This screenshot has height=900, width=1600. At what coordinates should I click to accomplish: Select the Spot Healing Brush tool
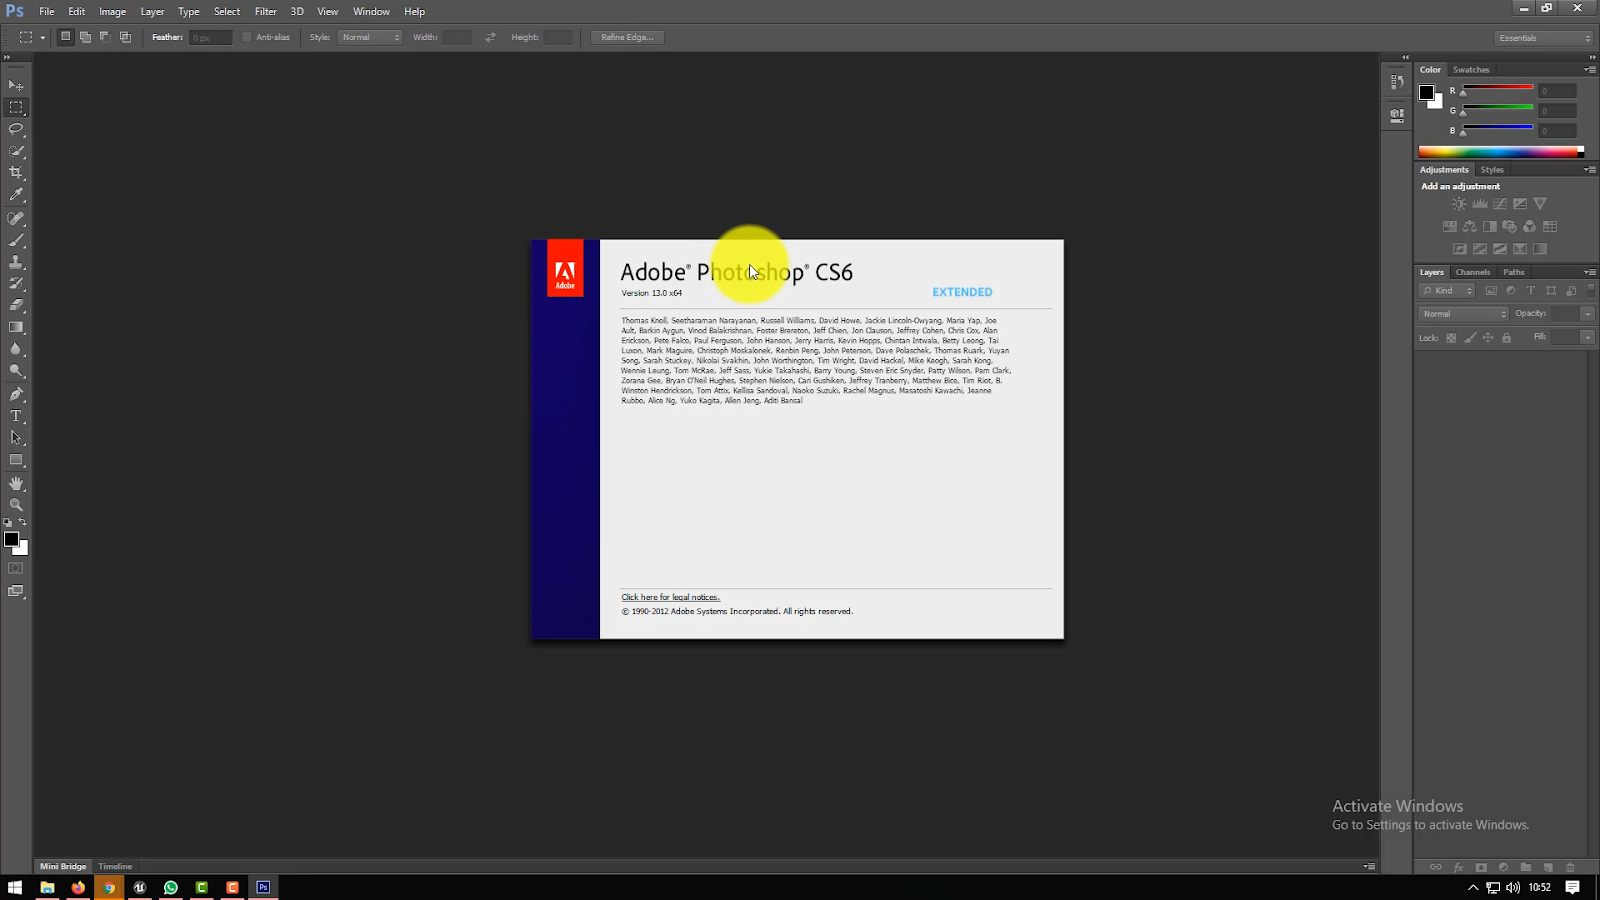tap(16, 218)
